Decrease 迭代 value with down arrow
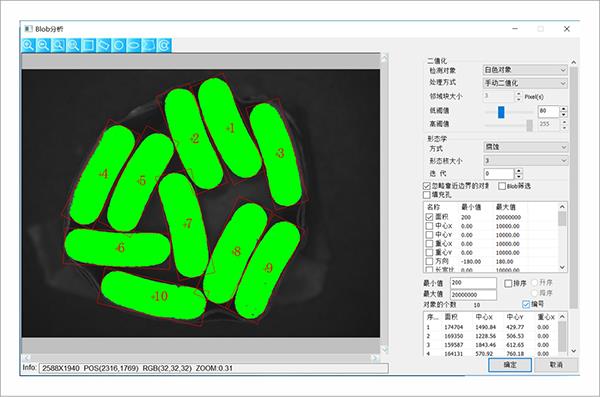 pos(518,176)
